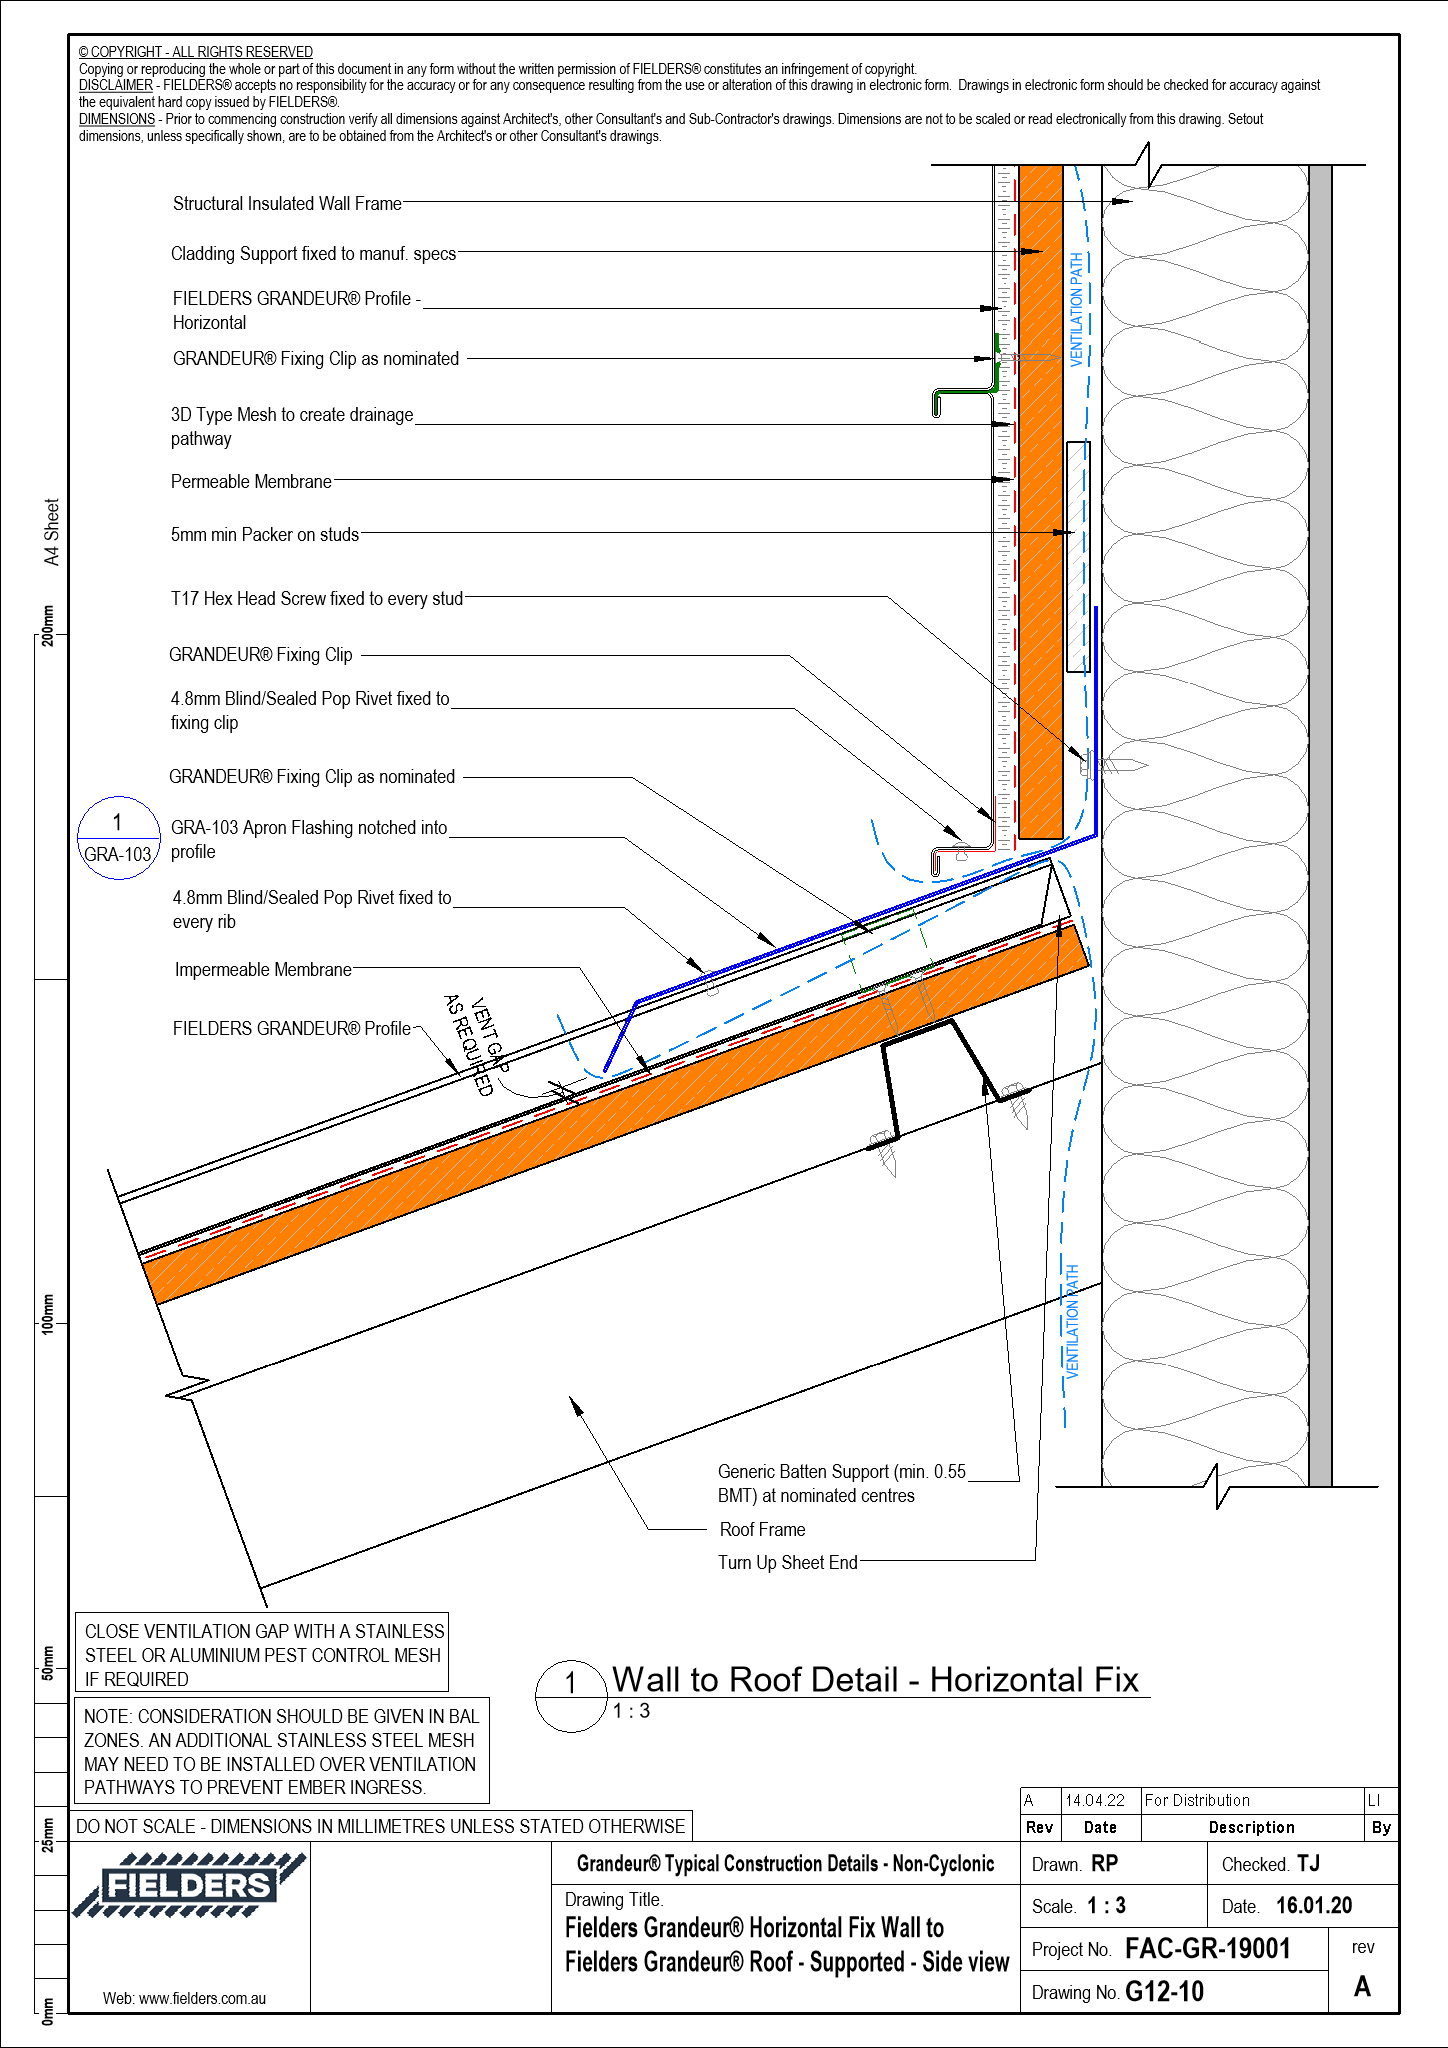Click the 'Pop Rivet fixed to fixing clip' label
Image resolution: width=1448 pixels, height=2048 pixels.
tap(310, 710)
